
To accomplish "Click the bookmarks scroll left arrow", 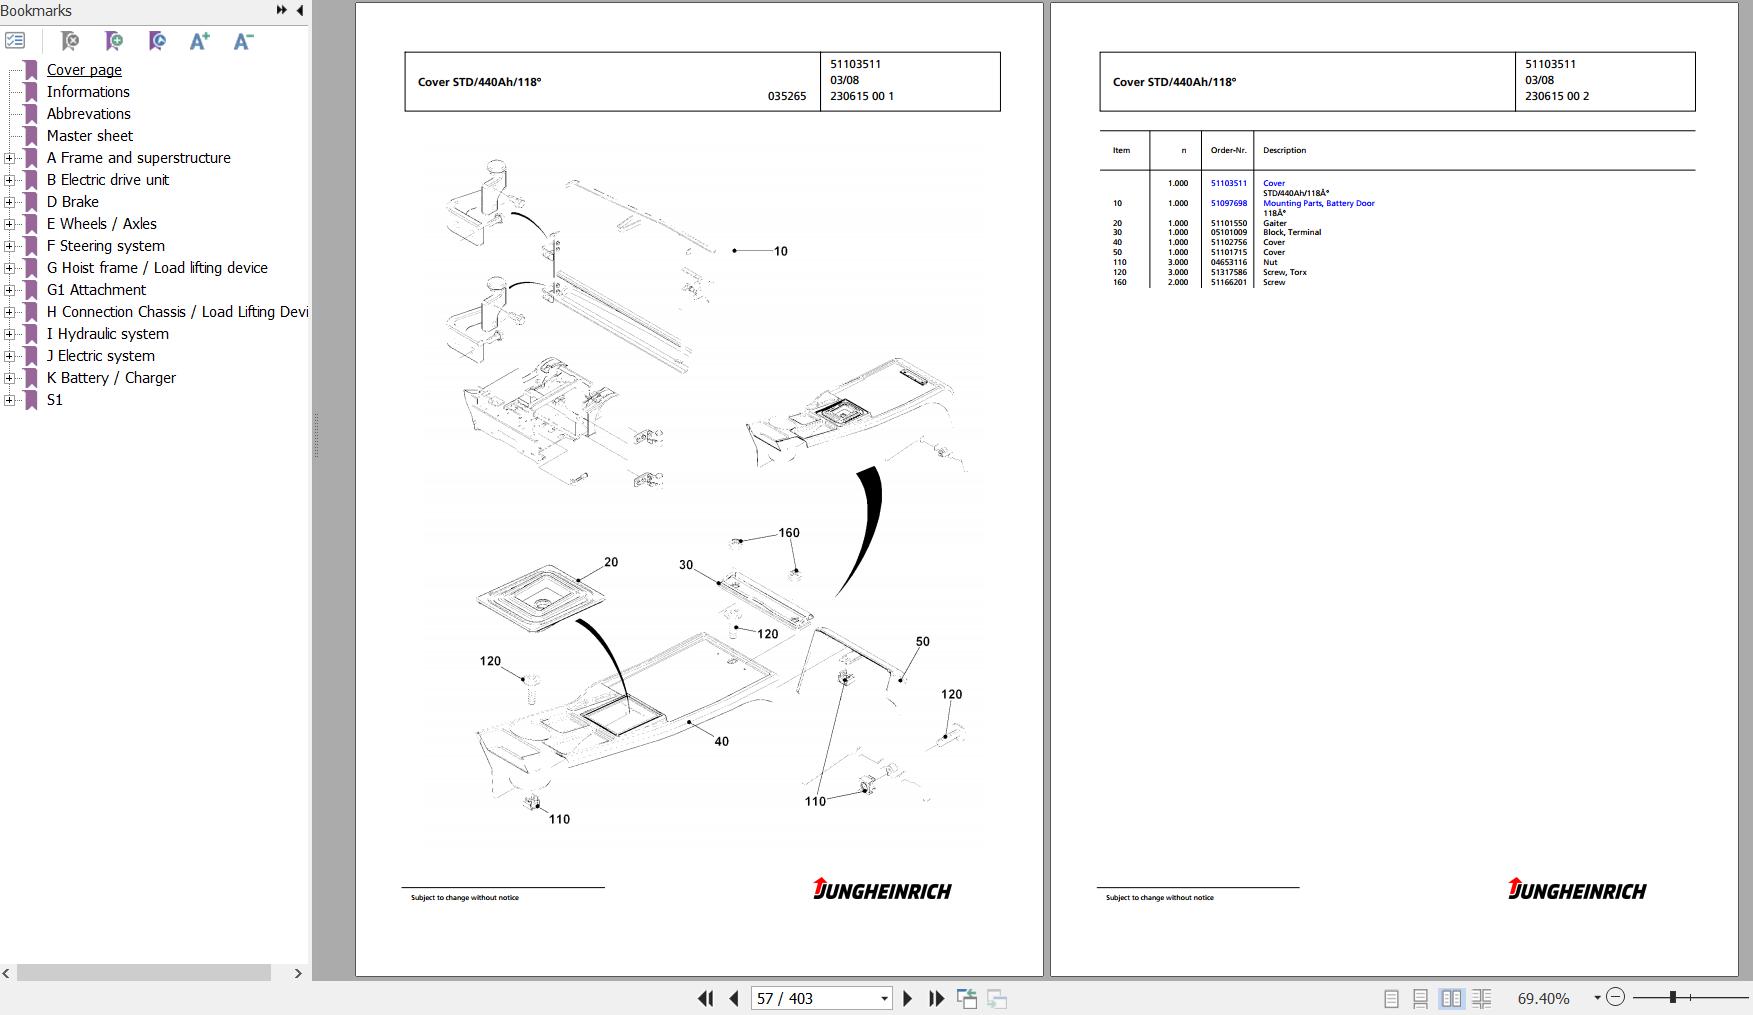I will tap(7, 973).
